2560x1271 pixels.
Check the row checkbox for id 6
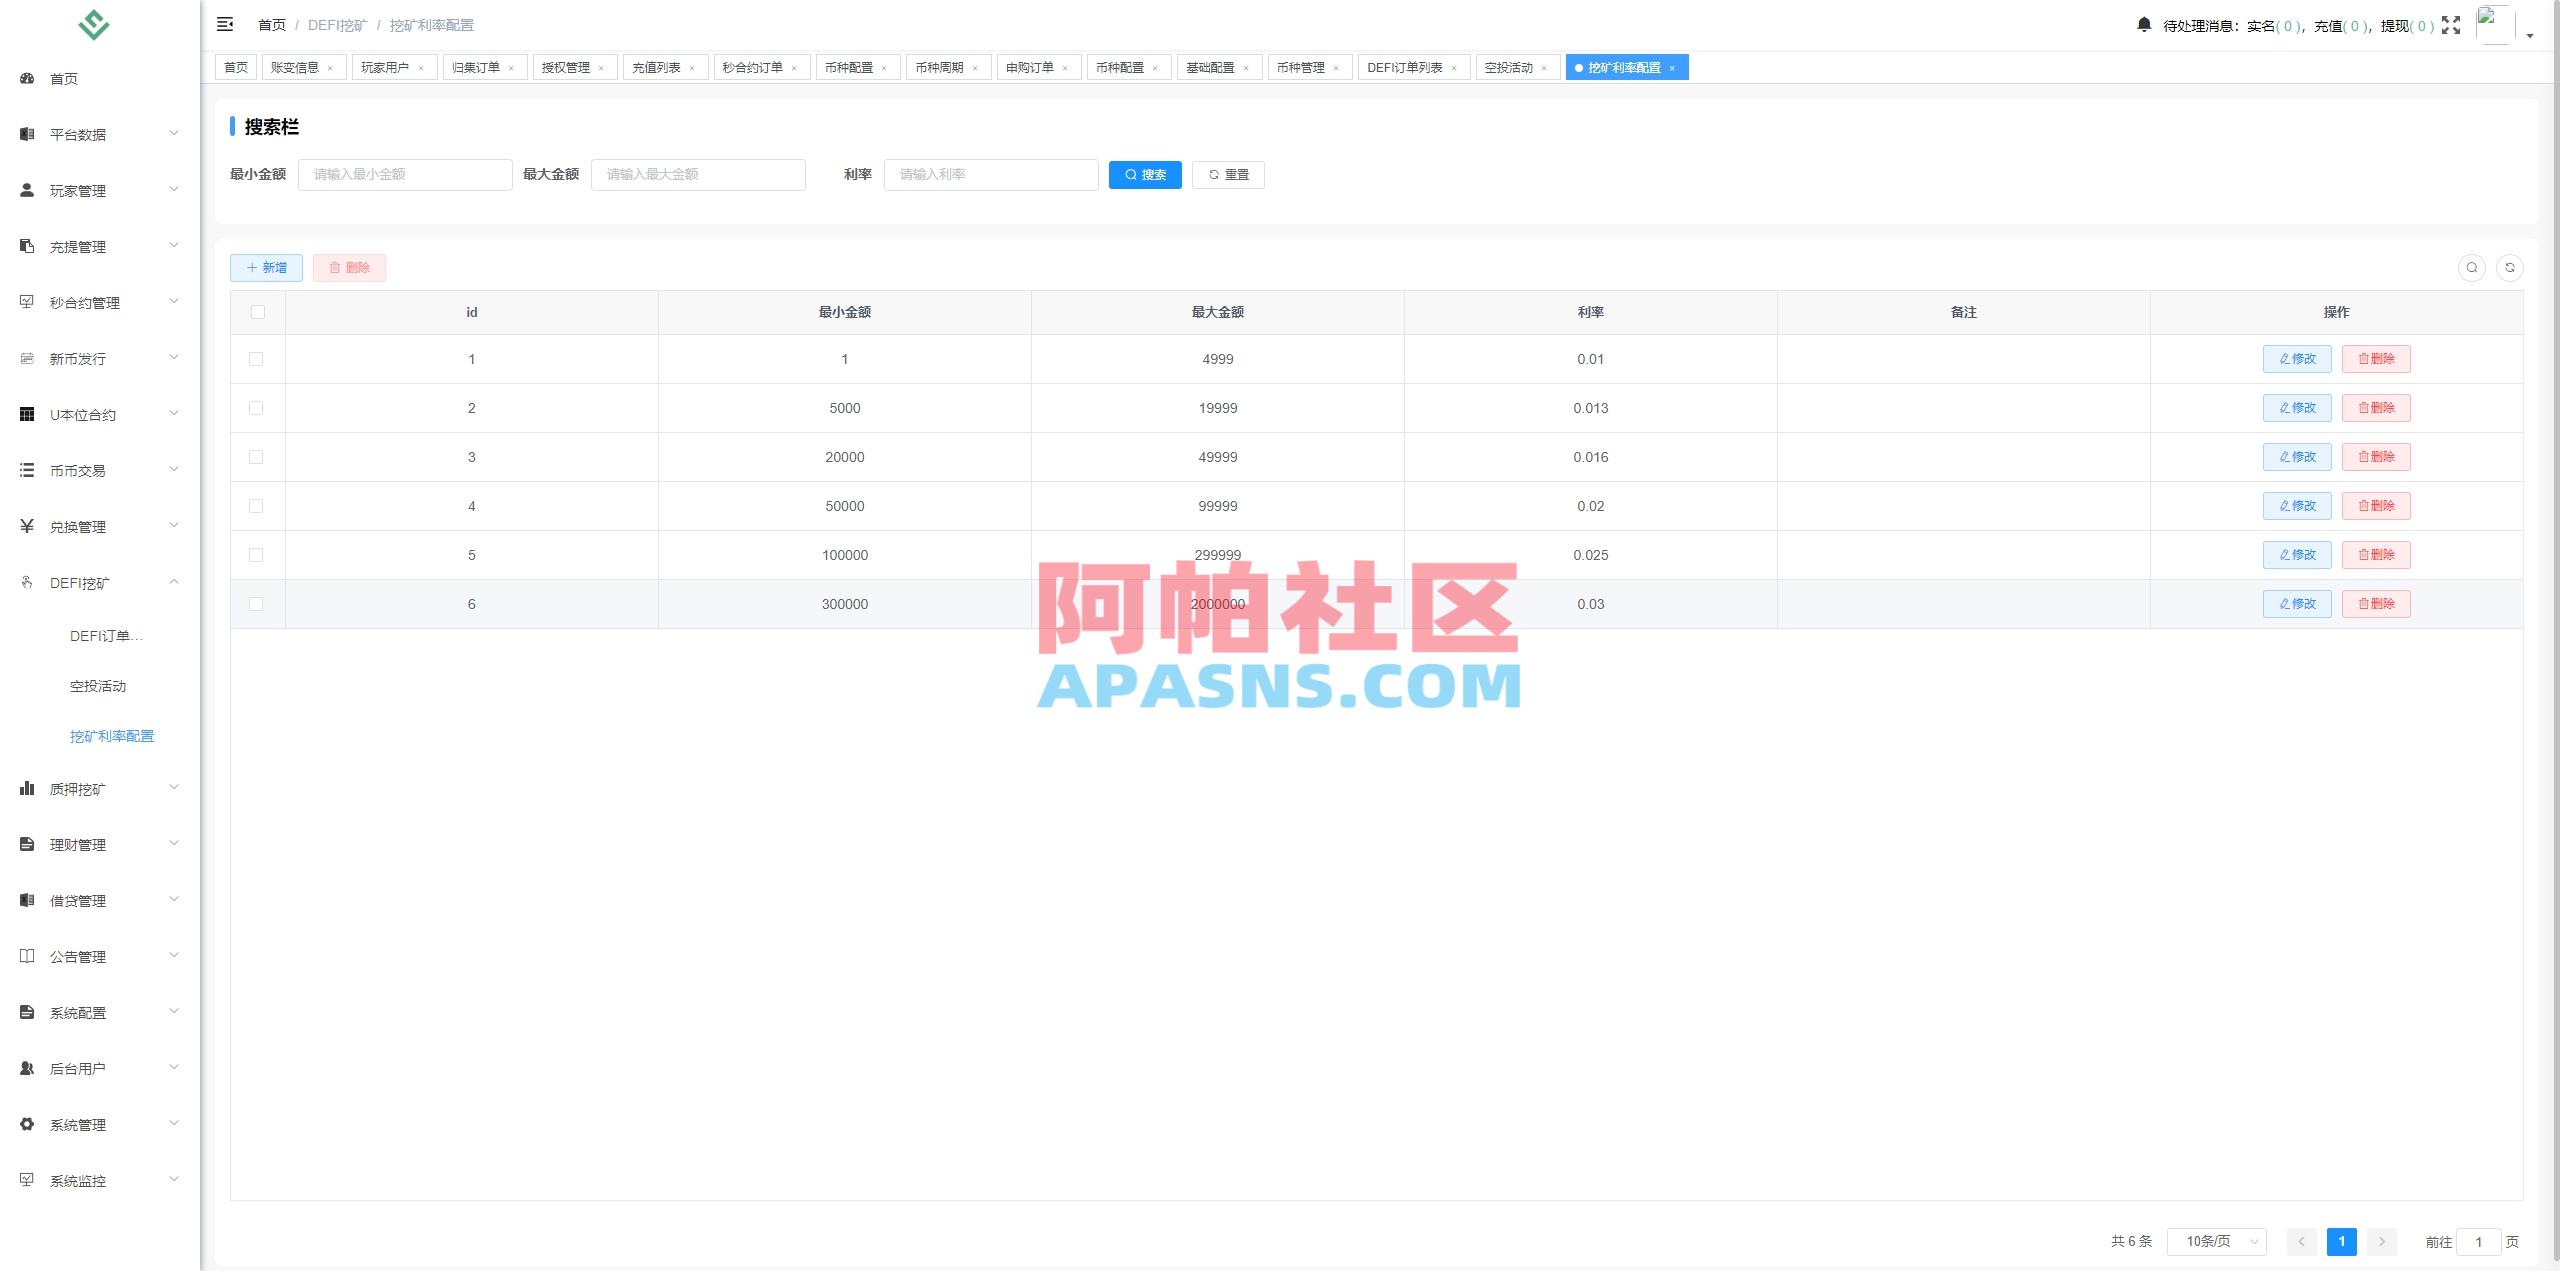point(258,604)
